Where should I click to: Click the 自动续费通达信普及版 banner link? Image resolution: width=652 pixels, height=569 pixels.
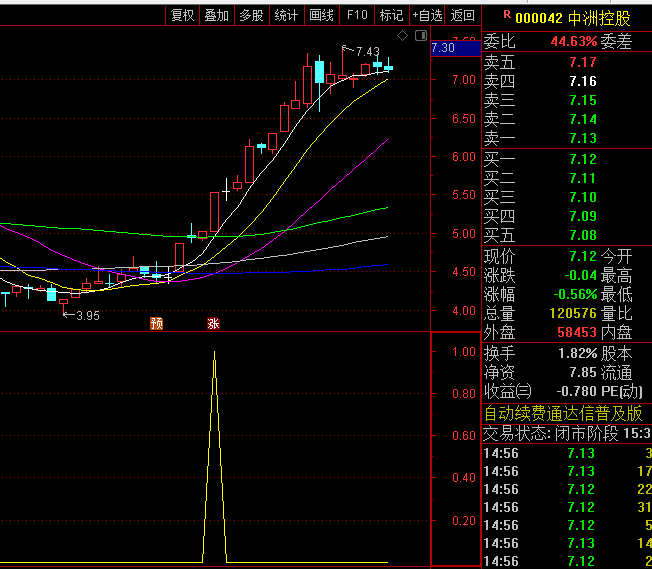pos(563,413)
